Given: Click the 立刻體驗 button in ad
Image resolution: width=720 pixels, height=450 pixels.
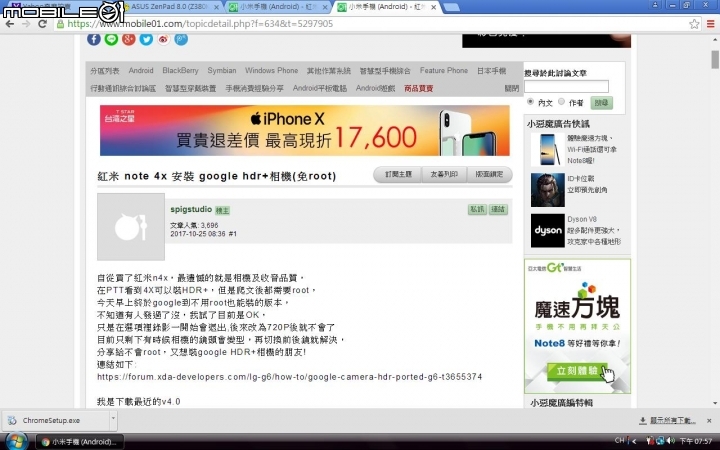Looking at the screenshot, I should (578, 371).
